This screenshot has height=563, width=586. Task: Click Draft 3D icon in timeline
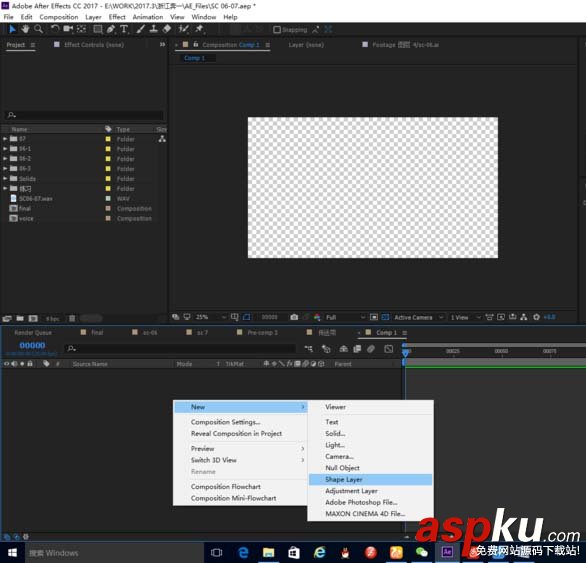point(326,348)
